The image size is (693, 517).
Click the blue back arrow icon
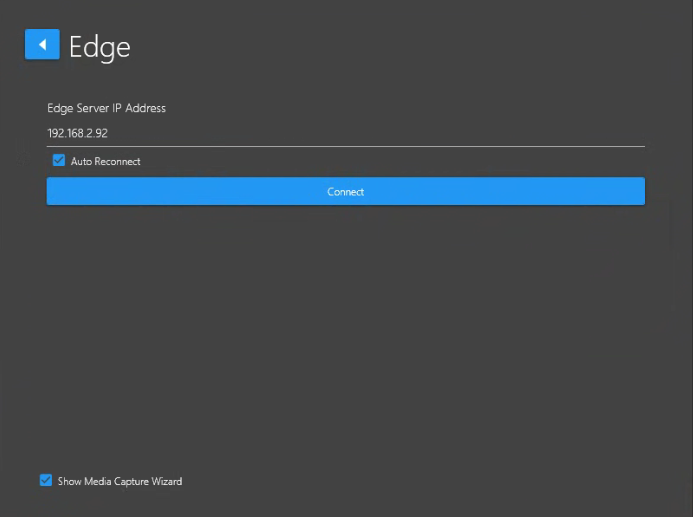click(42, 45)
